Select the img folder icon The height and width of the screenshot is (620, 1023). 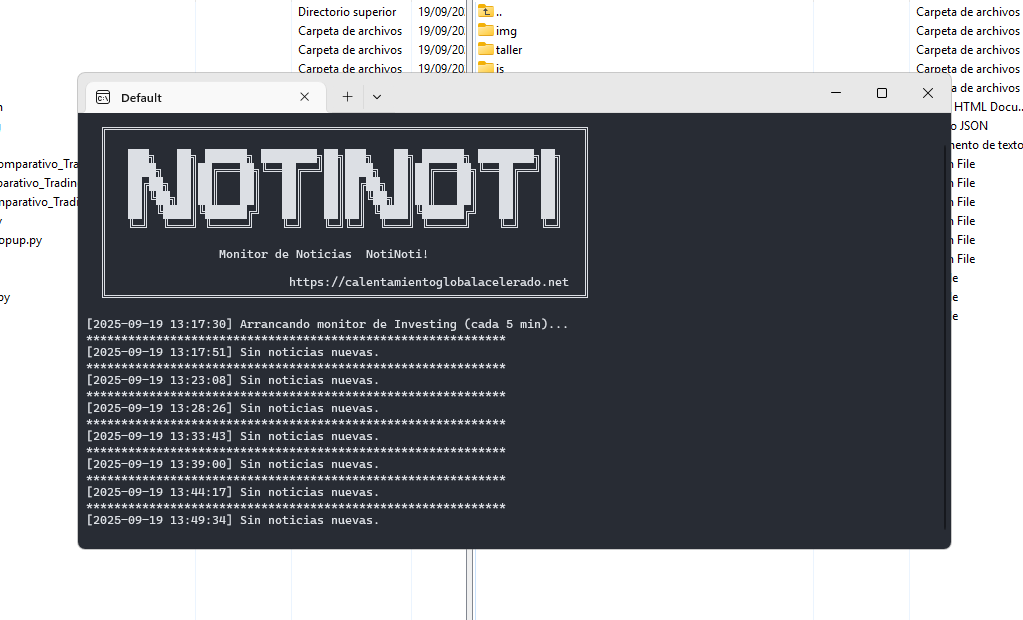486,31
